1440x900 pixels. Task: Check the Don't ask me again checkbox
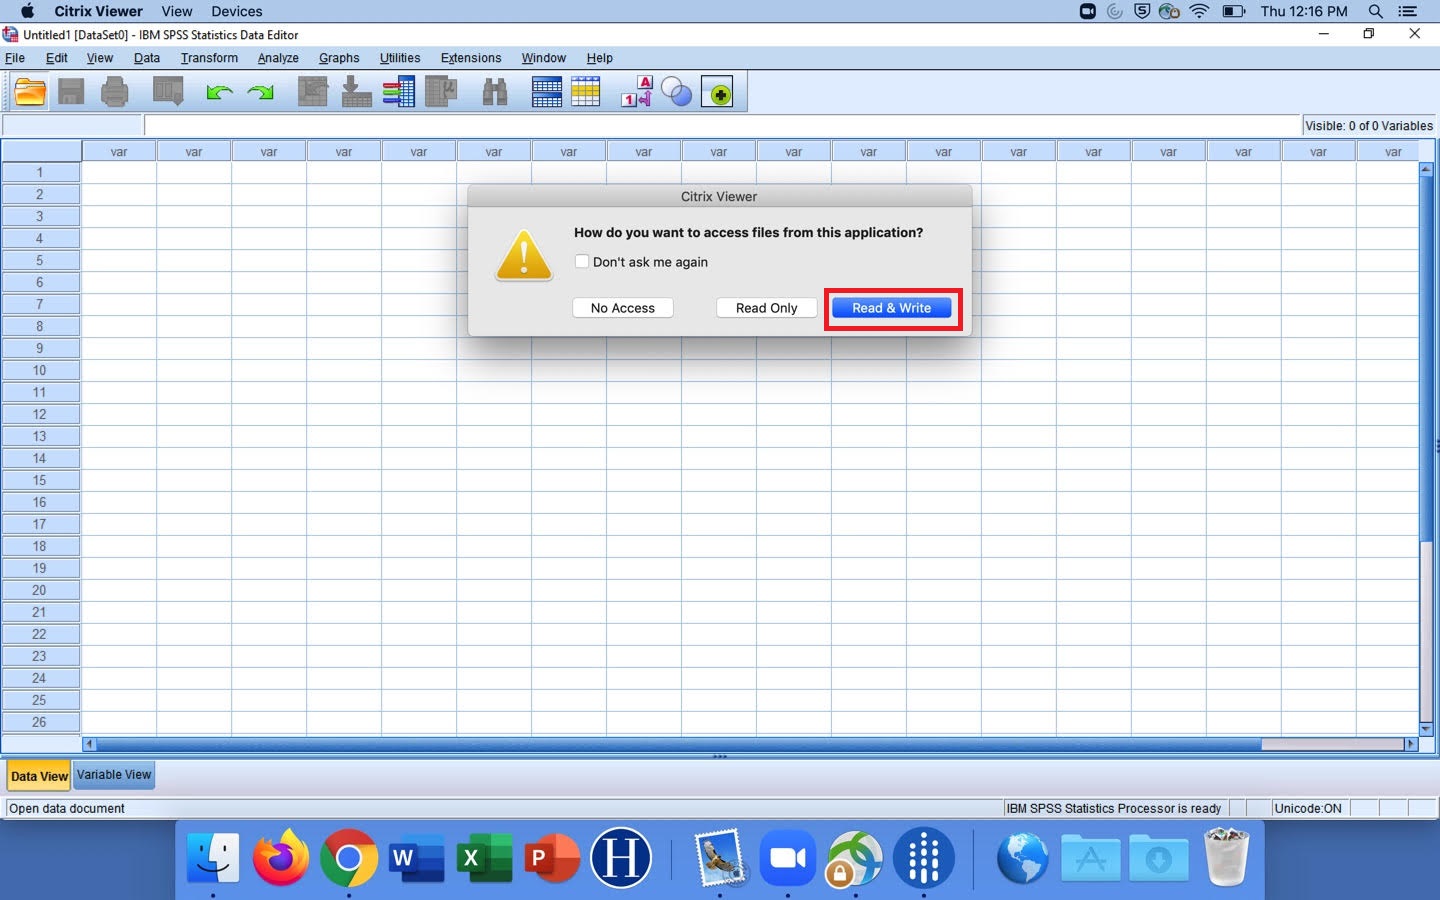(x=582, y=261)
